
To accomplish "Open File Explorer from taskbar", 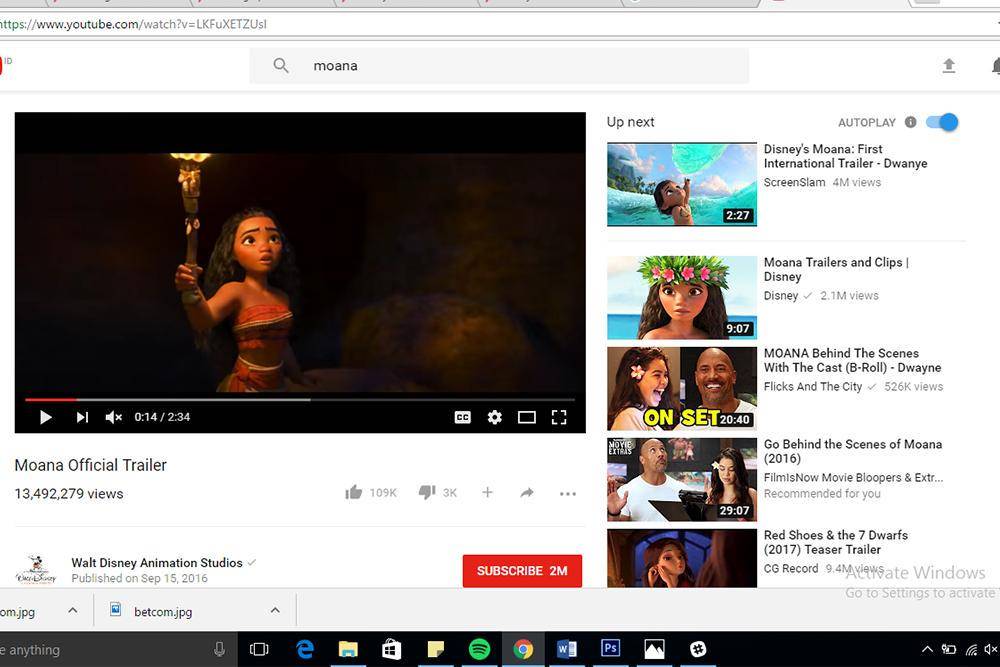I will tap(348, 649).
